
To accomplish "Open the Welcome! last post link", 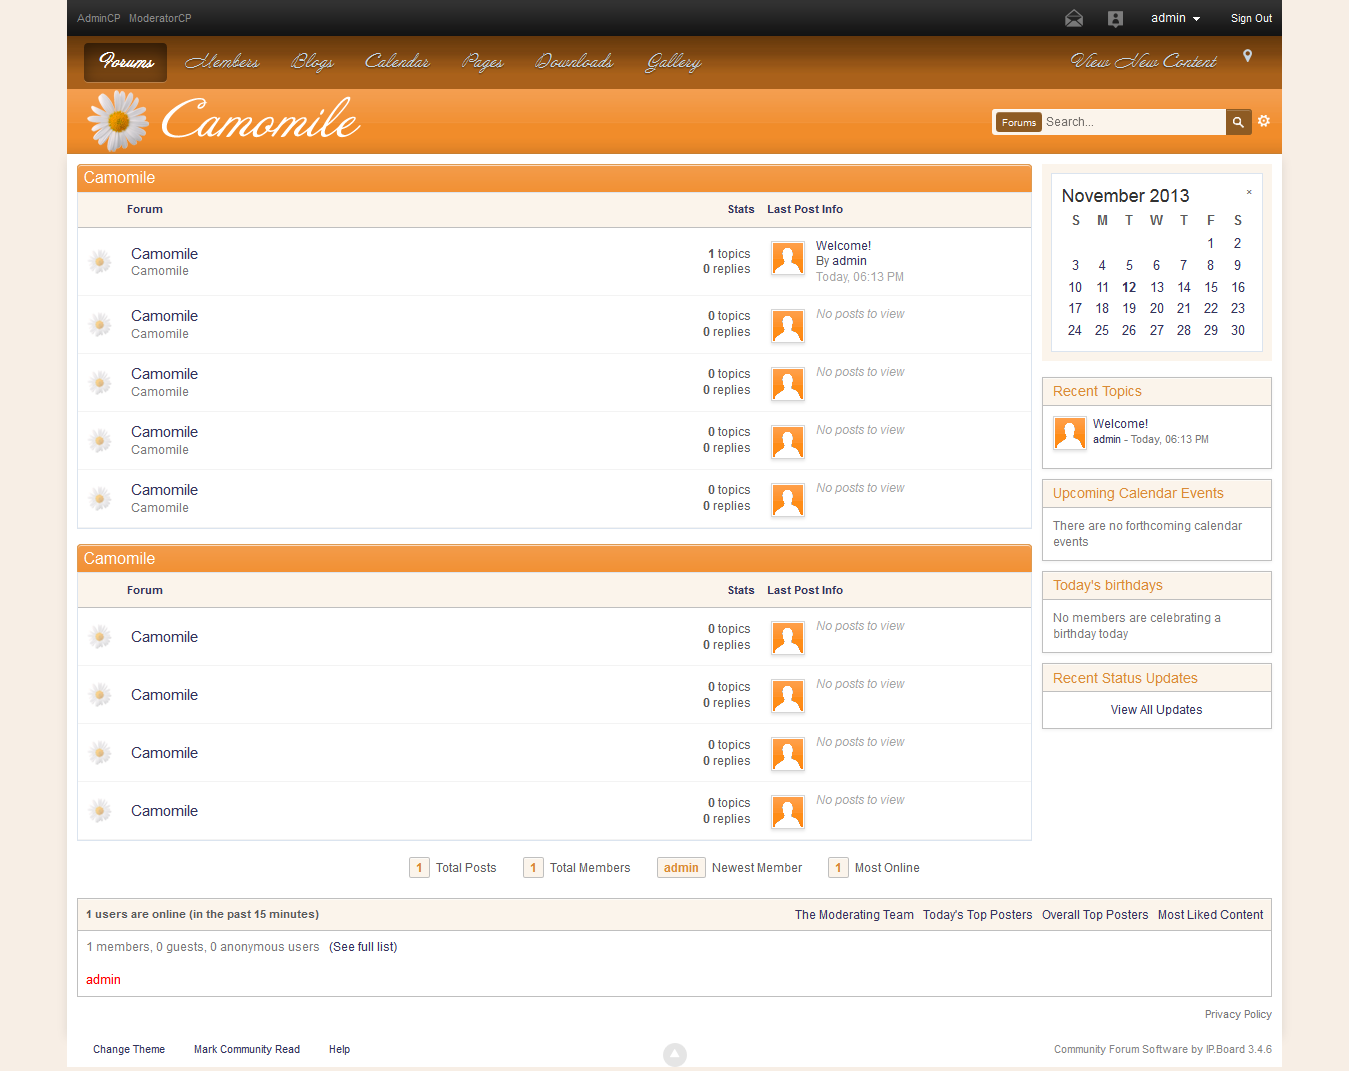I will [843, 246].
